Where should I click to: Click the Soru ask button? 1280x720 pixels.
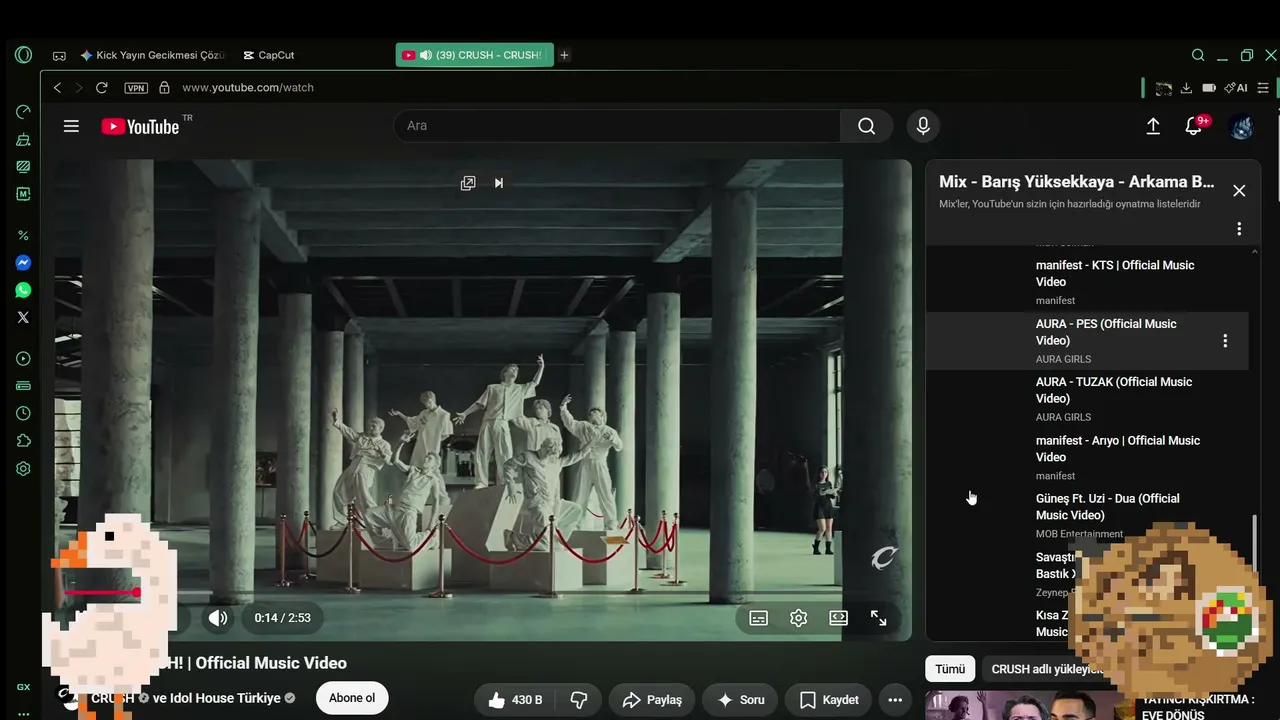[x=740, y=700]
